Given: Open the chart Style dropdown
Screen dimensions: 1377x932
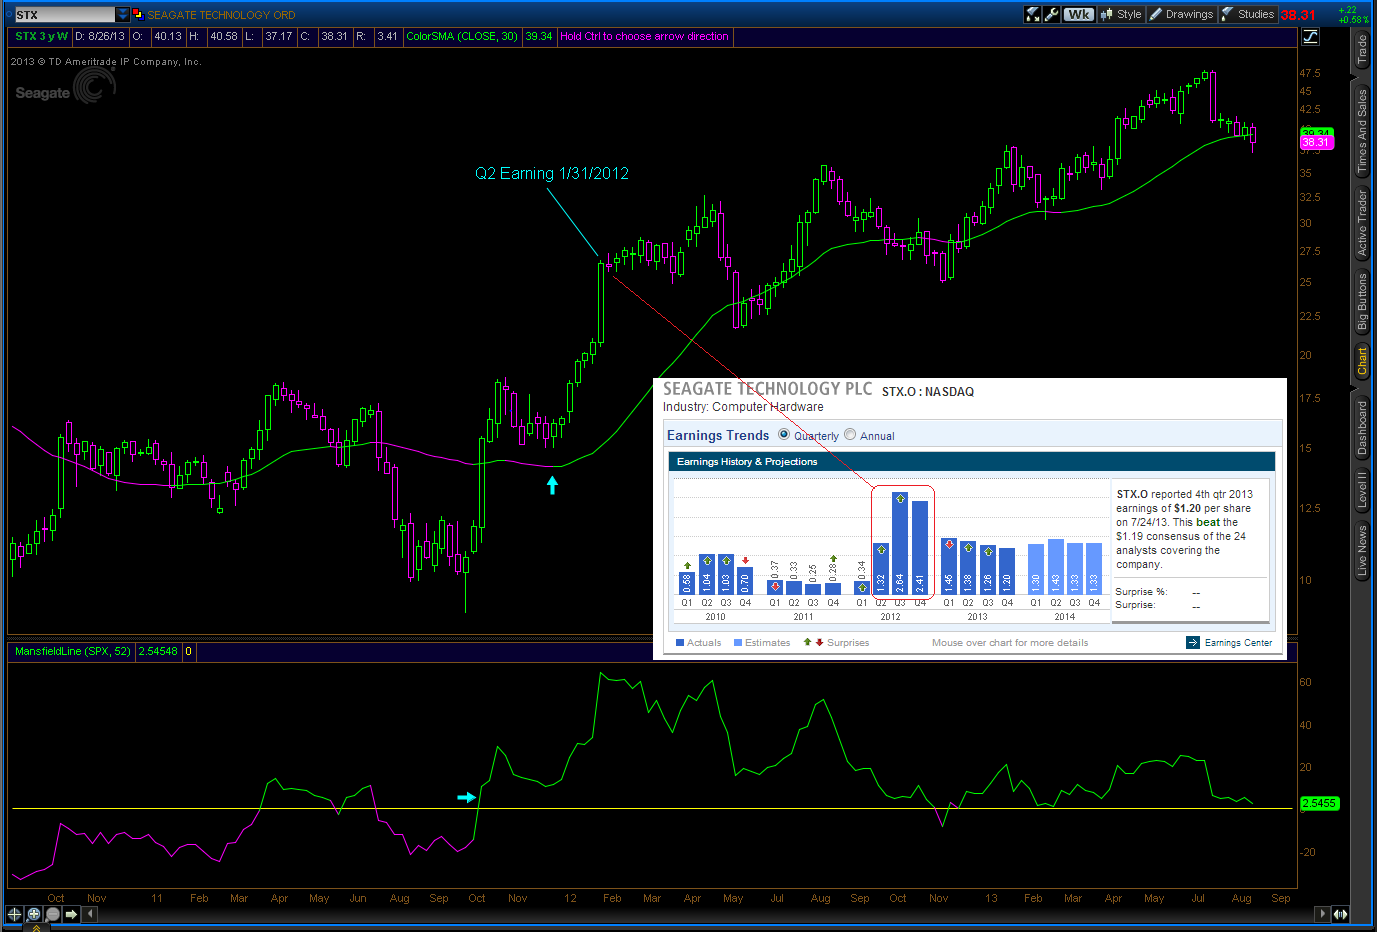Looking at the screenshot, I should click(x=1121, y=14).
